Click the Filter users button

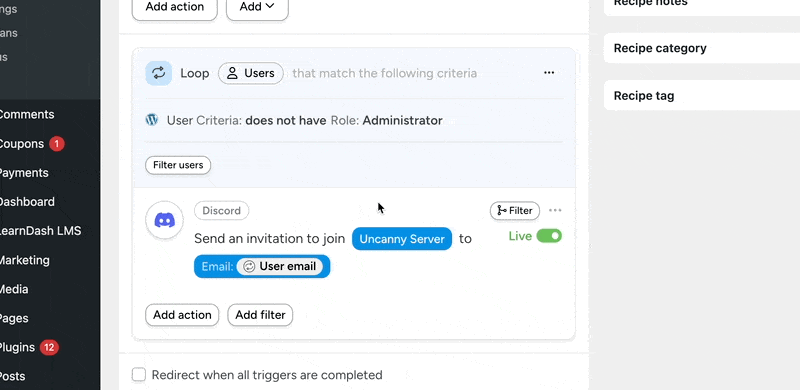click(x=178, y=165)
